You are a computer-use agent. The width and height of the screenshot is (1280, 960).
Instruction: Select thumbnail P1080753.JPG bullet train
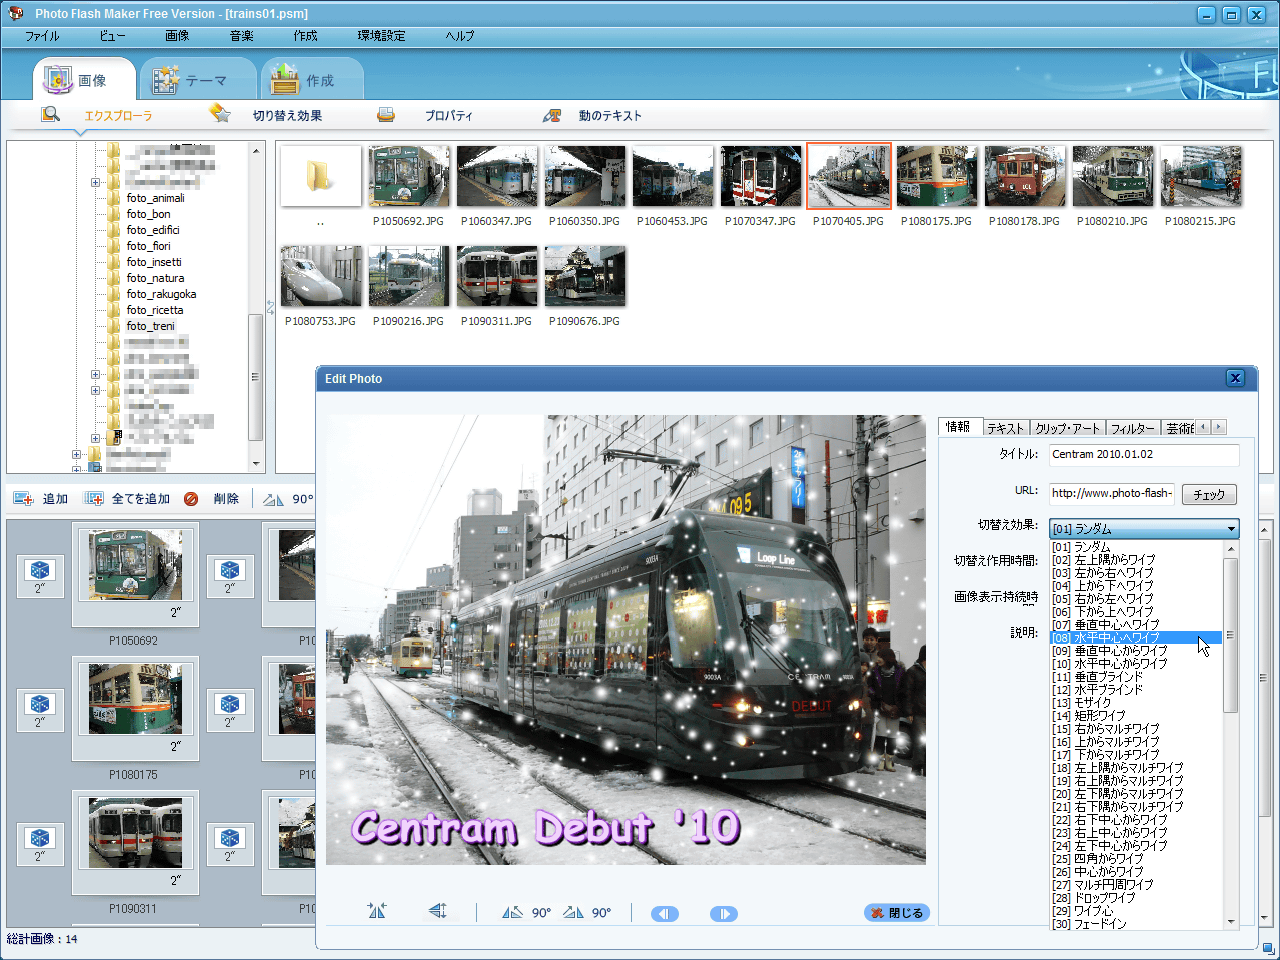coord(321,277)
